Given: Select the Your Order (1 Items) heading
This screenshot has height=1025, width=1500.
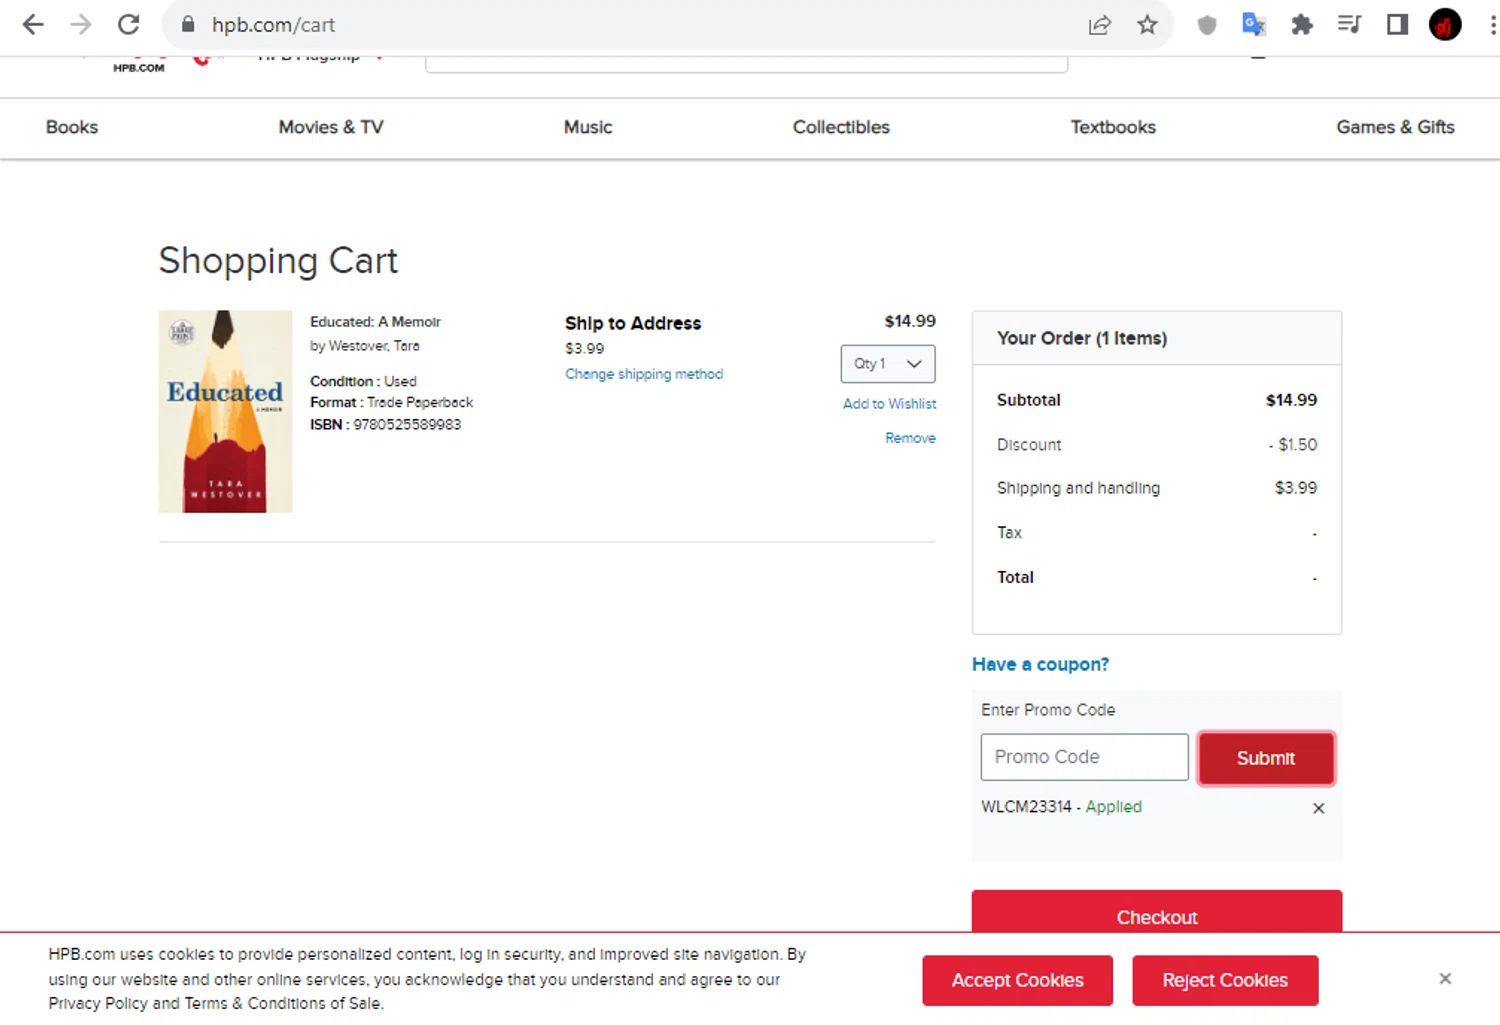Looking at the screenshot, I should [x=1082, y=338].
